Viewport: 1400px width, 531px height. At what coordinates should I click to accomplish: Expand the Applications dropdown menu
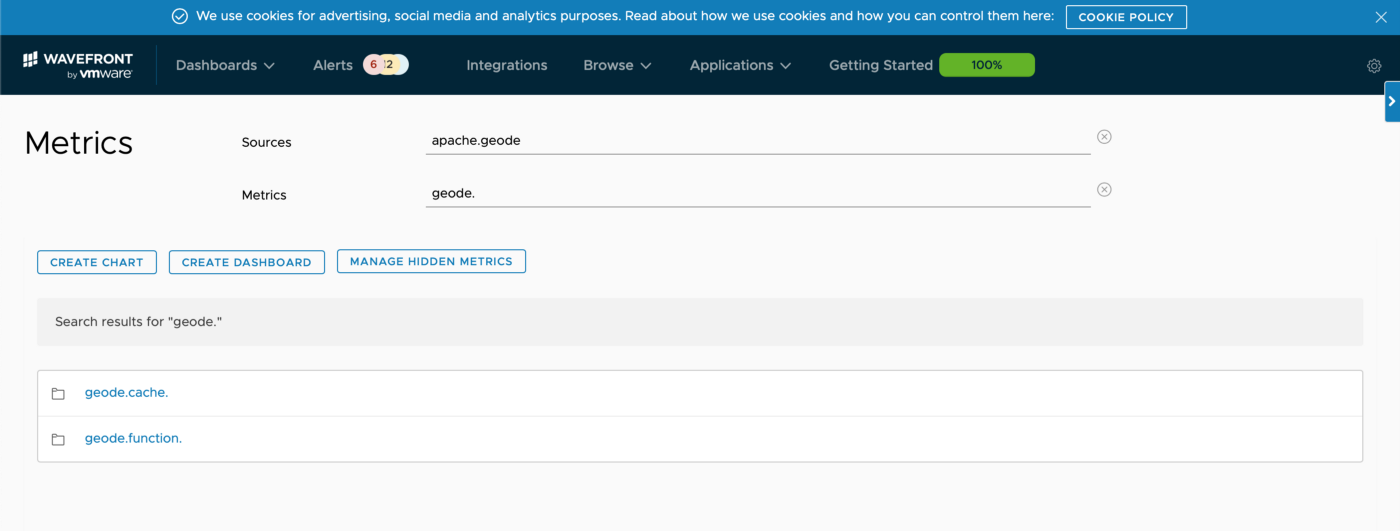pos(740,65)
